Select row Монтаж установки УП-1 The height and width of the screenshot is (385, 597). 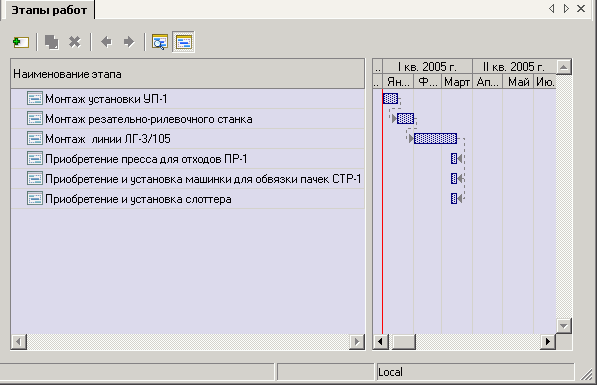pos(188,99)
